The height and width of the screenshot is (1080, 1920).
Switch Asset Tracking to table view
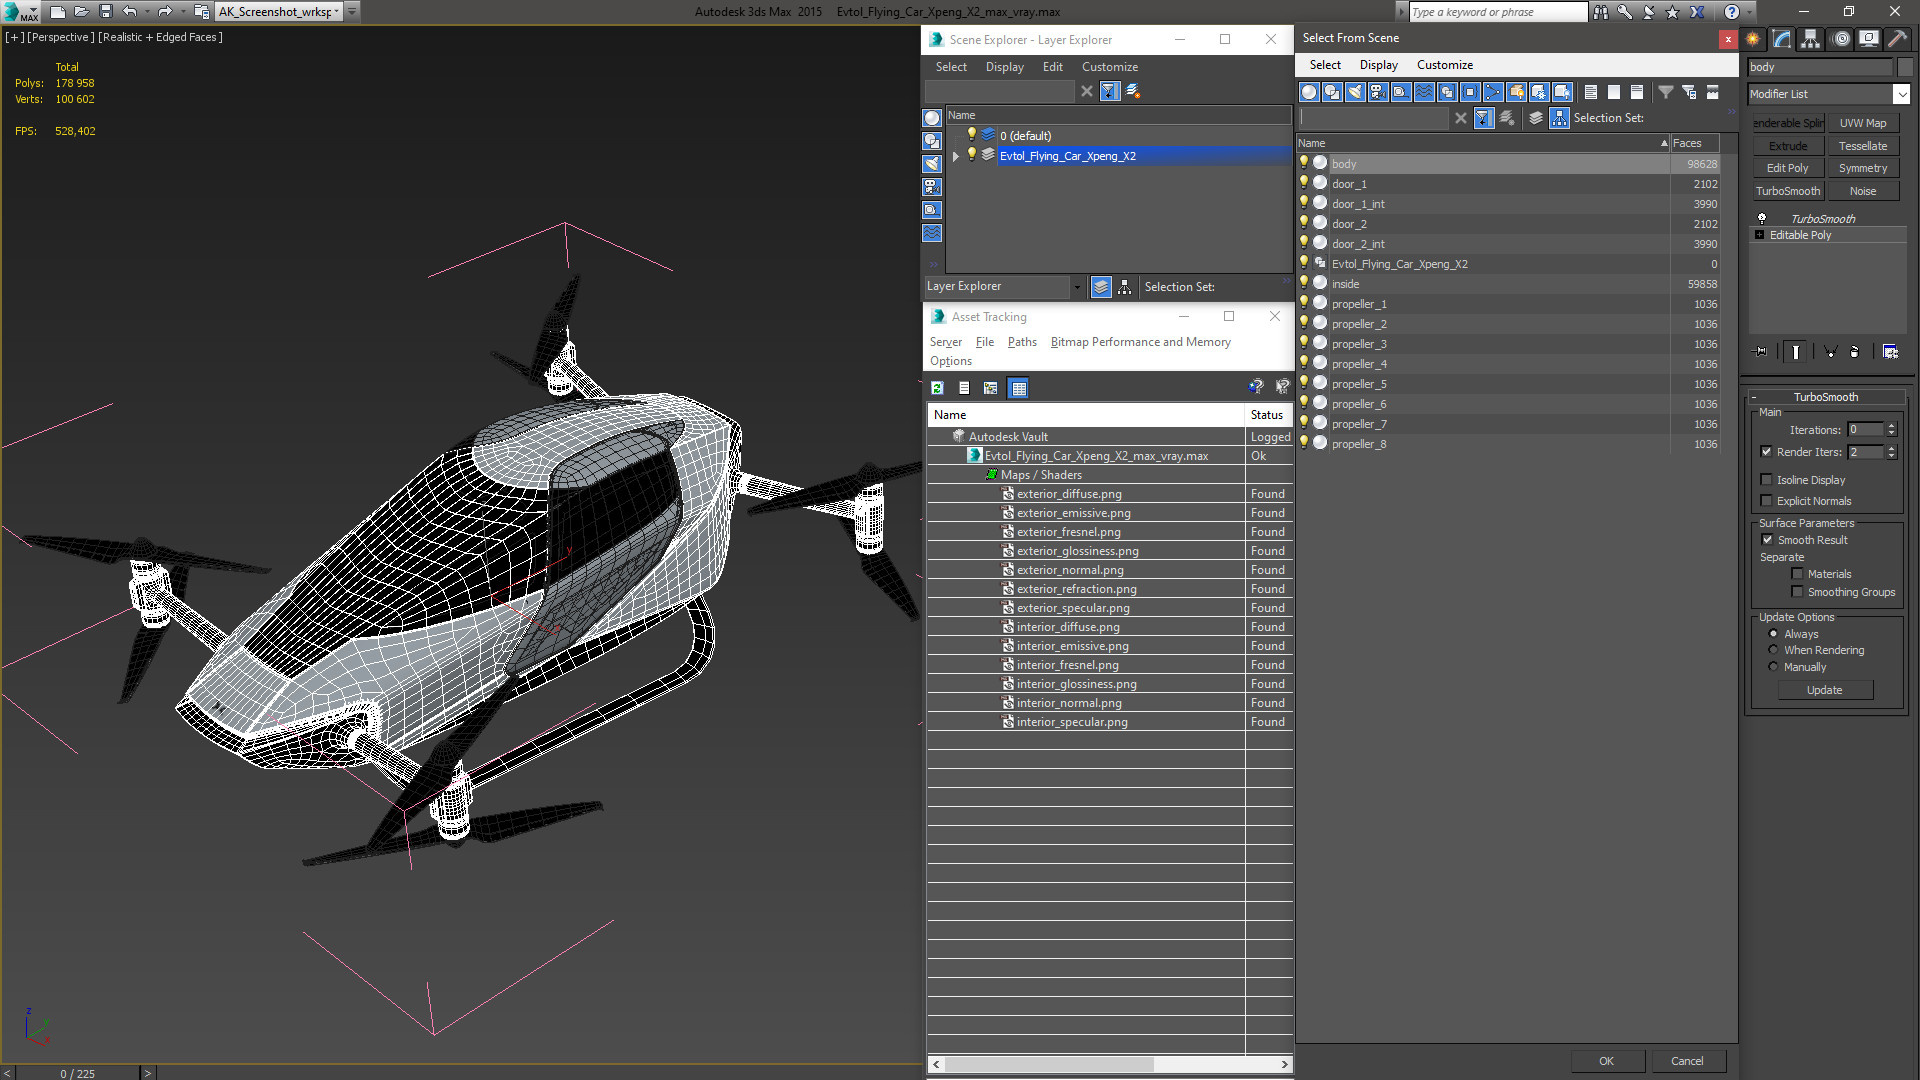(1018, 388)
